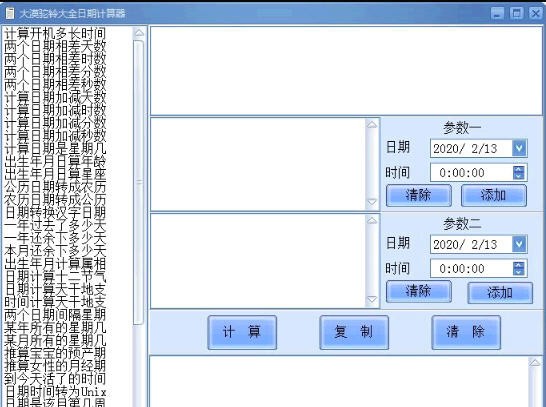Screen dimensions: 546x407
Task: Click the 清除 button under 参数一
Action: 419,195
